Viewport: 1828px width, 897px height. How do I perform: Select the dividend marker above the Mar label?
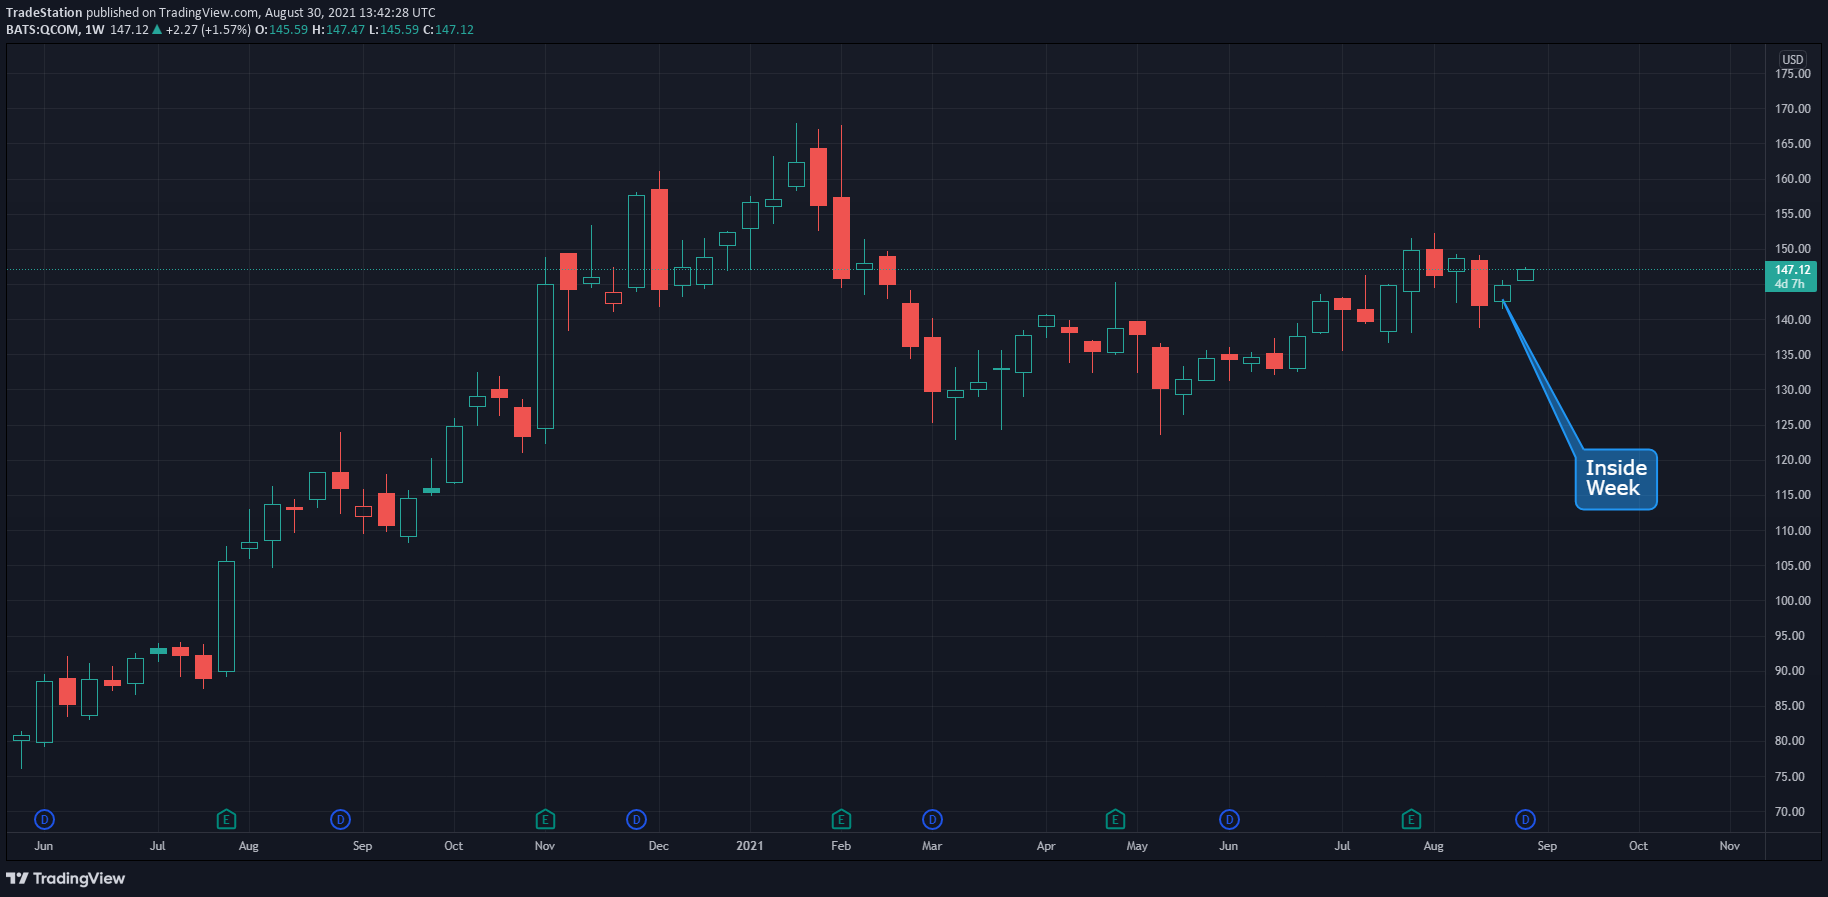pos(932,820)
